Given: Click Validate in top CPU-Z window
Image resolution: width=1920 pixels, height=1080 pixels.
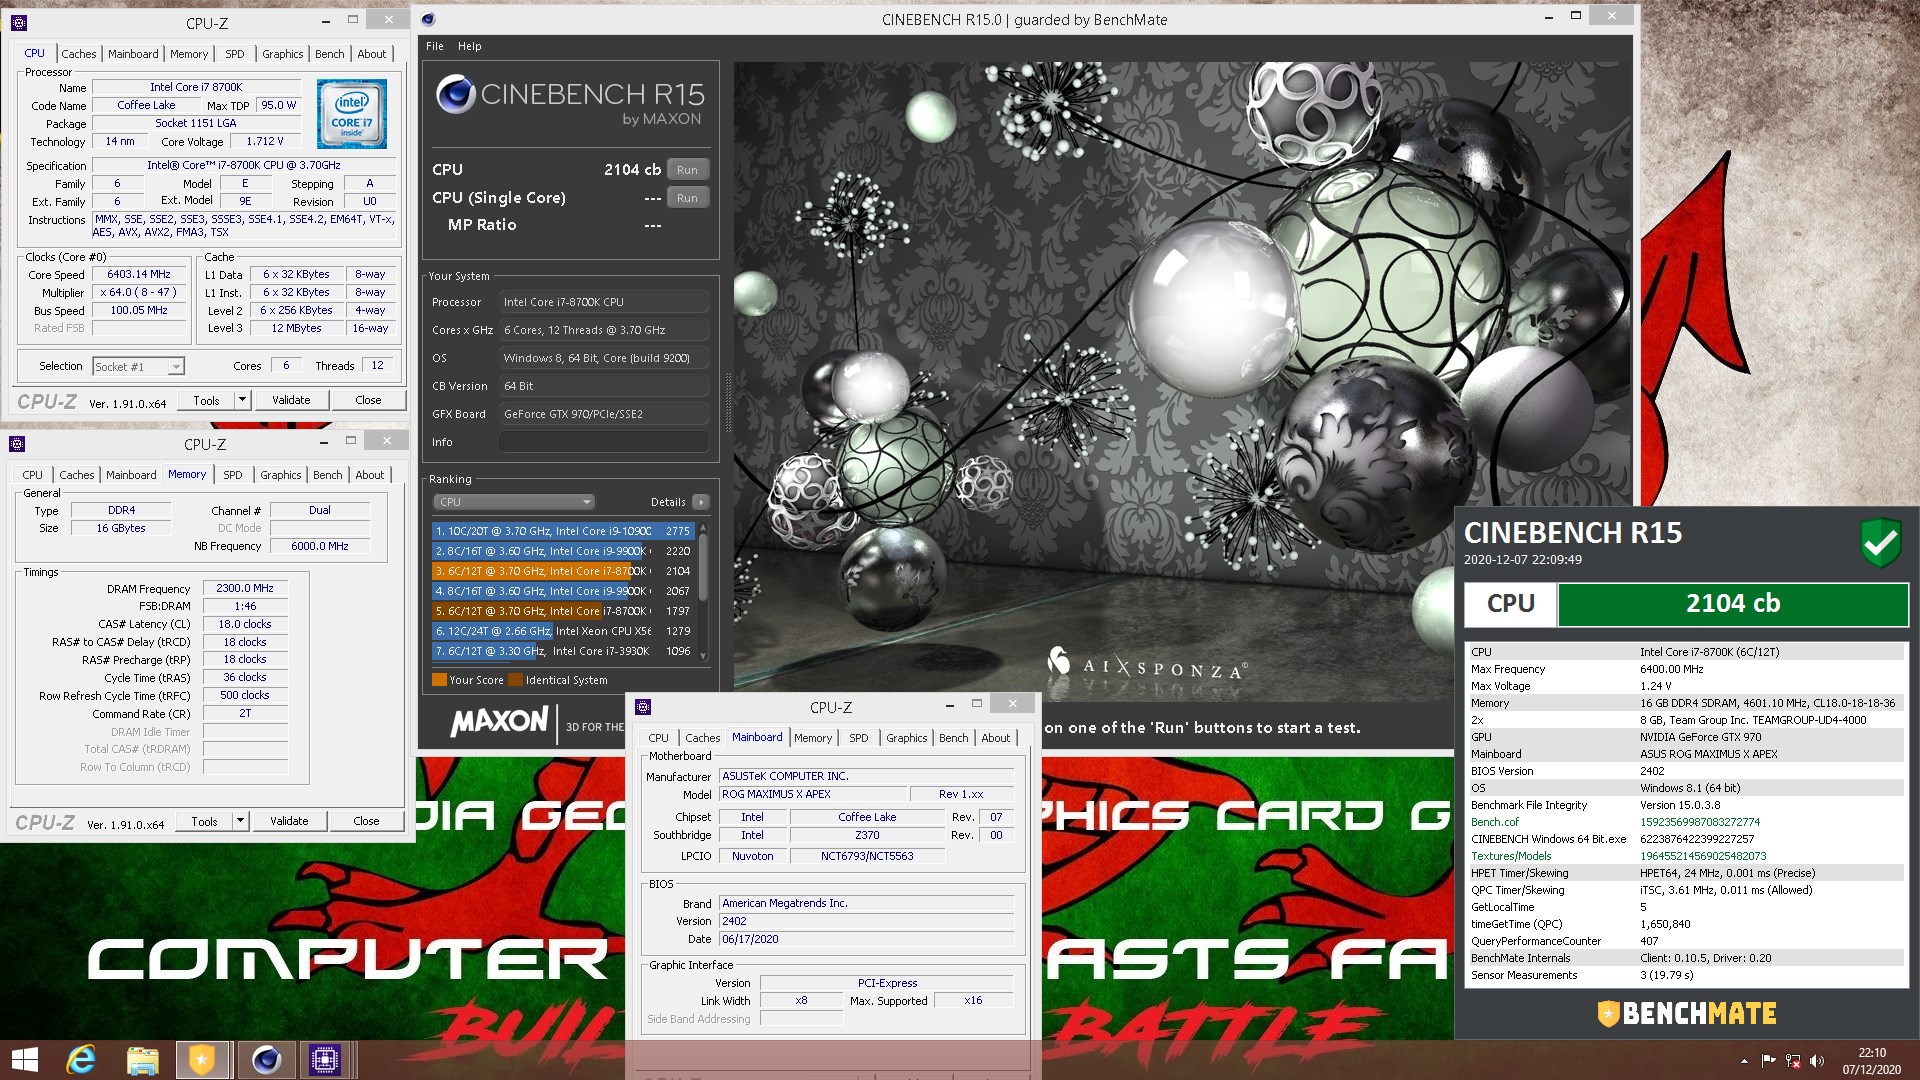Looking at the screenshot, I should [x=291, y=400].
